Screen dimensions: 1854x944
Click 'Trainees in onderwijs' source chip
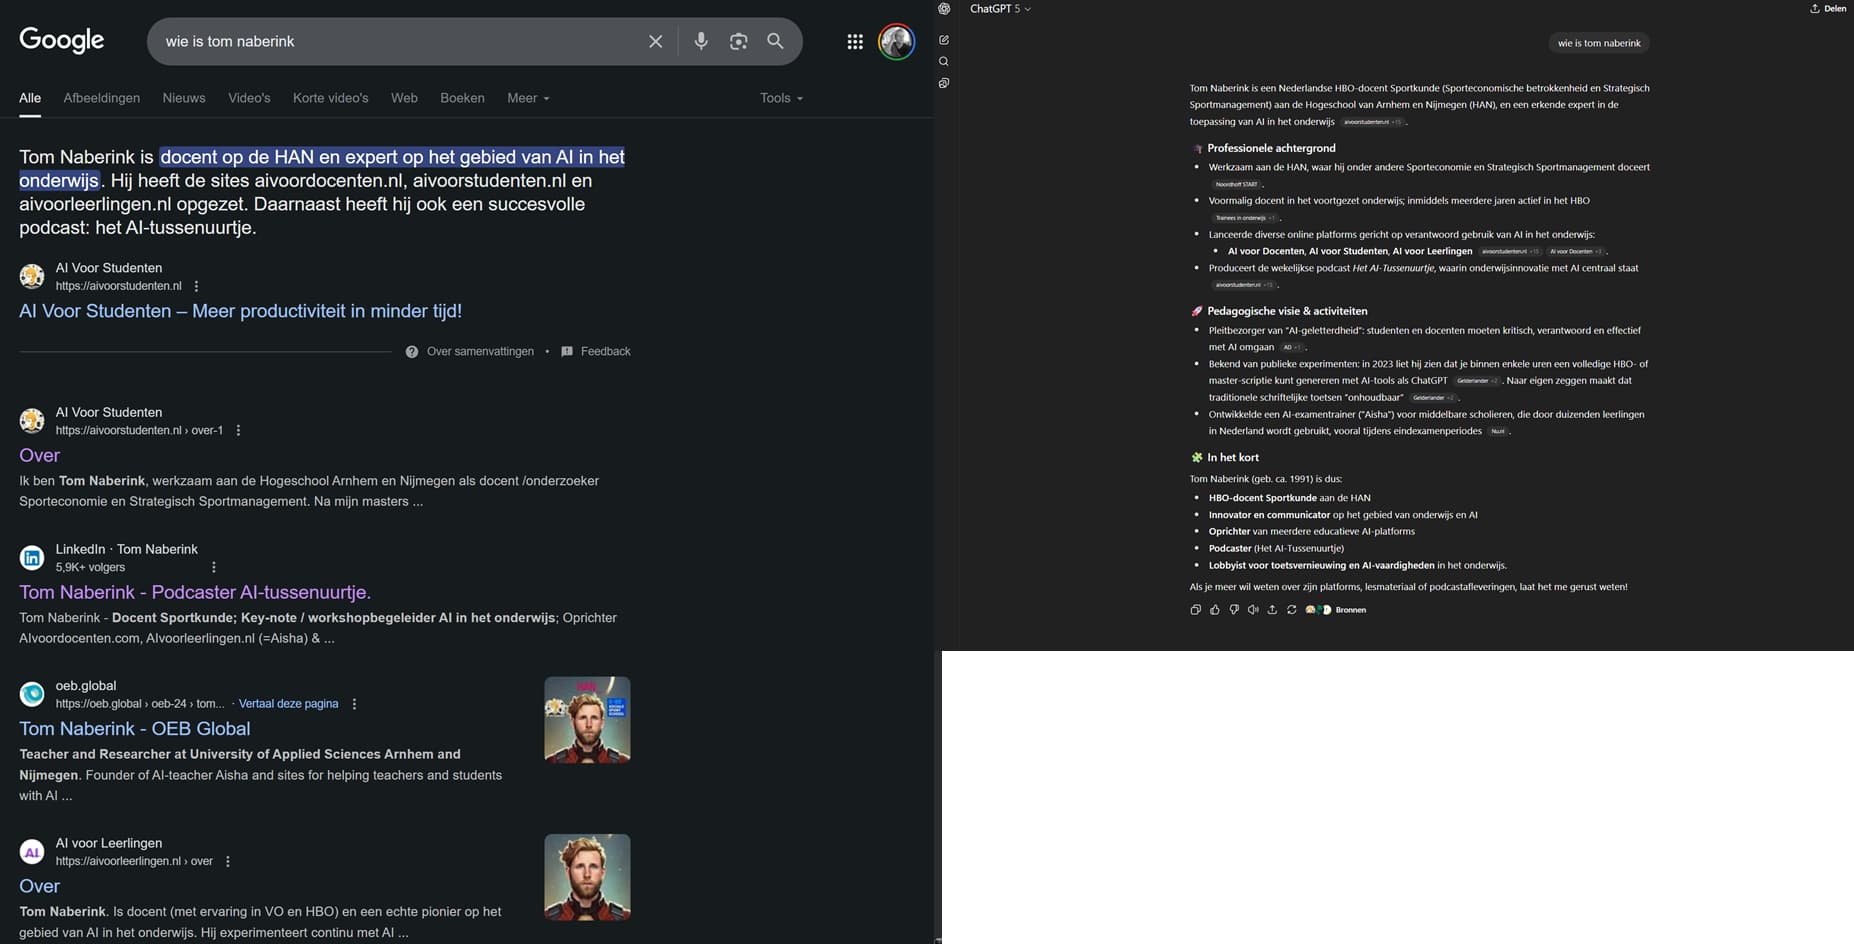(1245, 217)
